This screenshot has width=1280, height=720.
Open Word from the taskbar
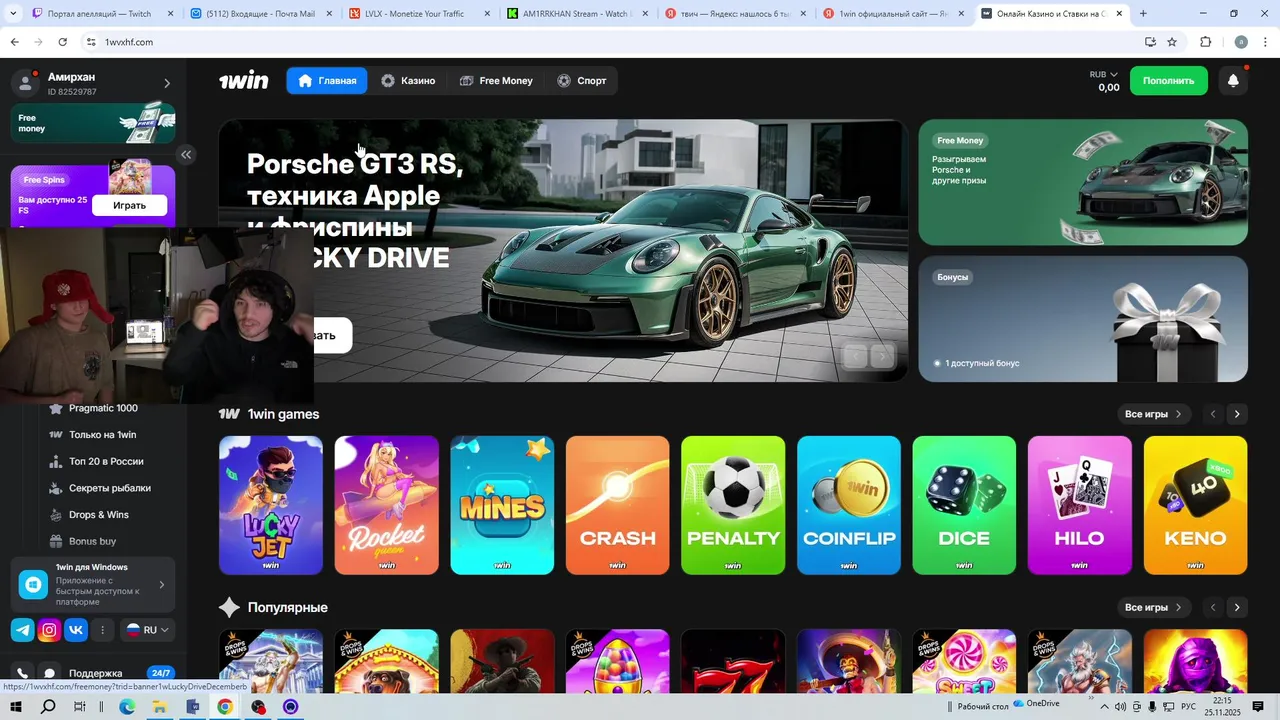(193, 707)
